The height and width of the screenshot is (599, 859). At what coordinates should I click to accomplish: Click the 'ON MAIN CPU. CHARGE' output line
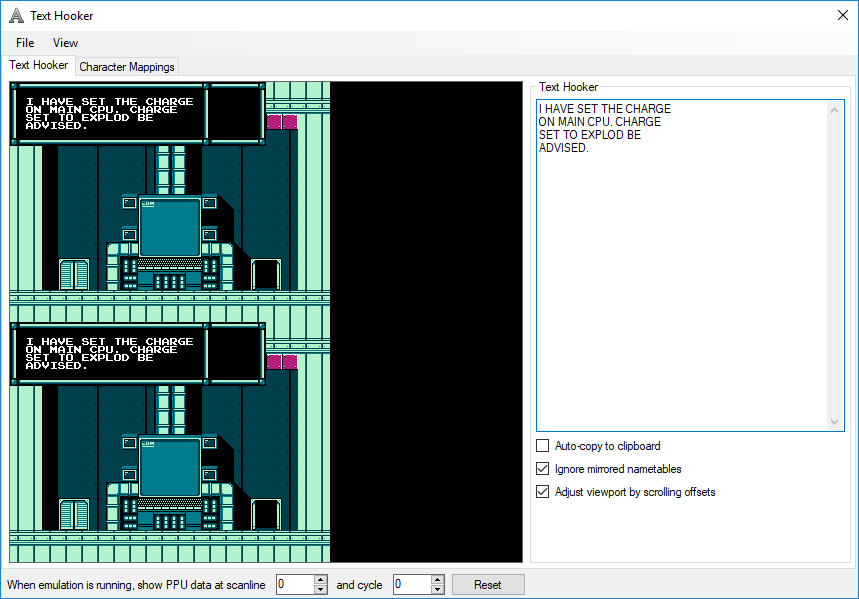(x=600, y=122)
